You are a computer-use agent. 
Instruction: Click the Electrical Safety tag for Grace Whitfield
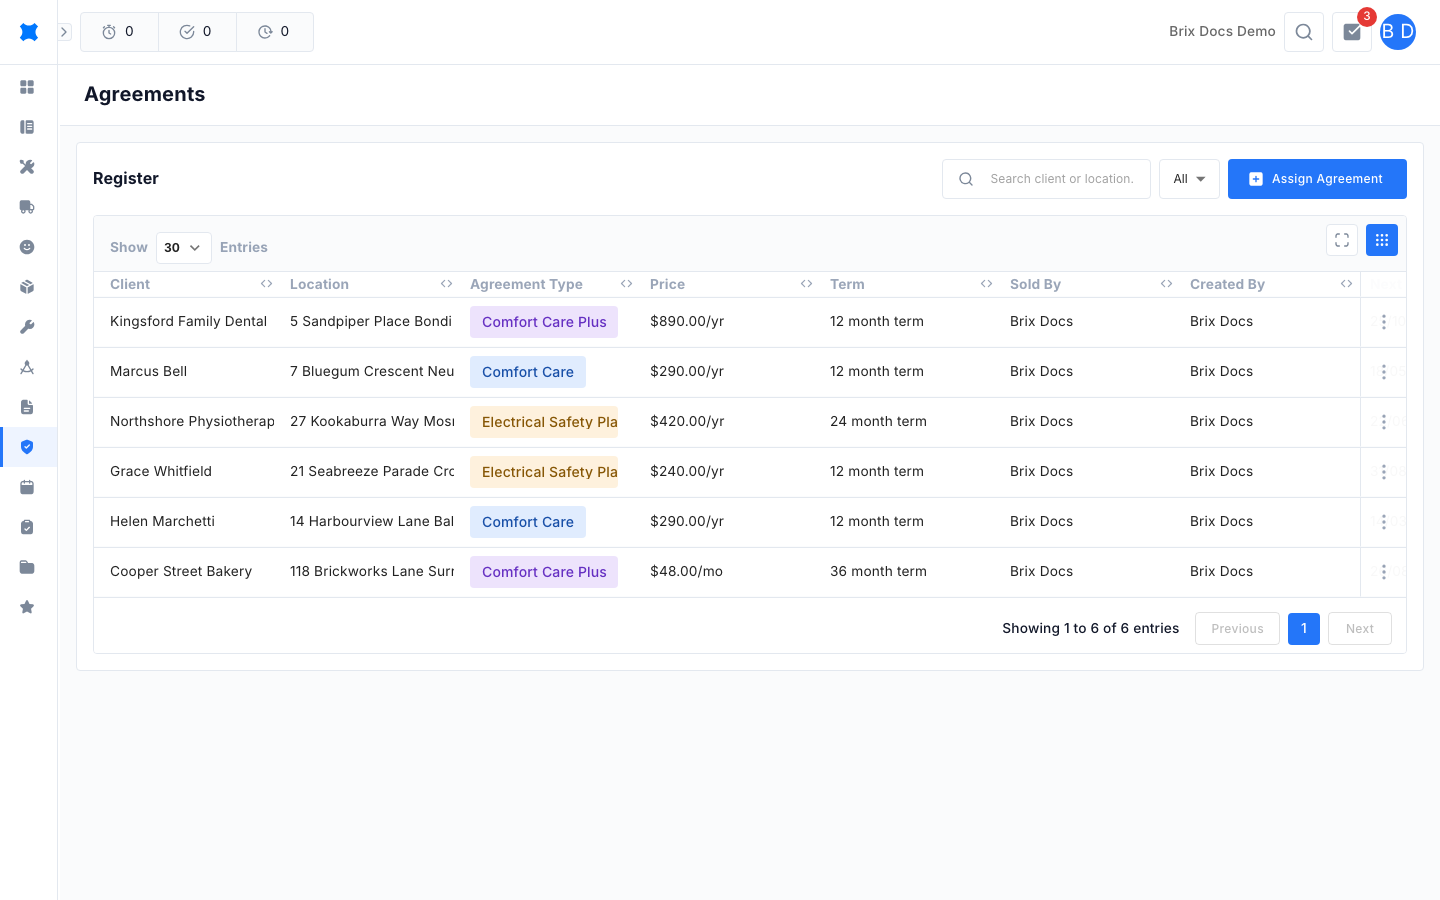(544, 472)
